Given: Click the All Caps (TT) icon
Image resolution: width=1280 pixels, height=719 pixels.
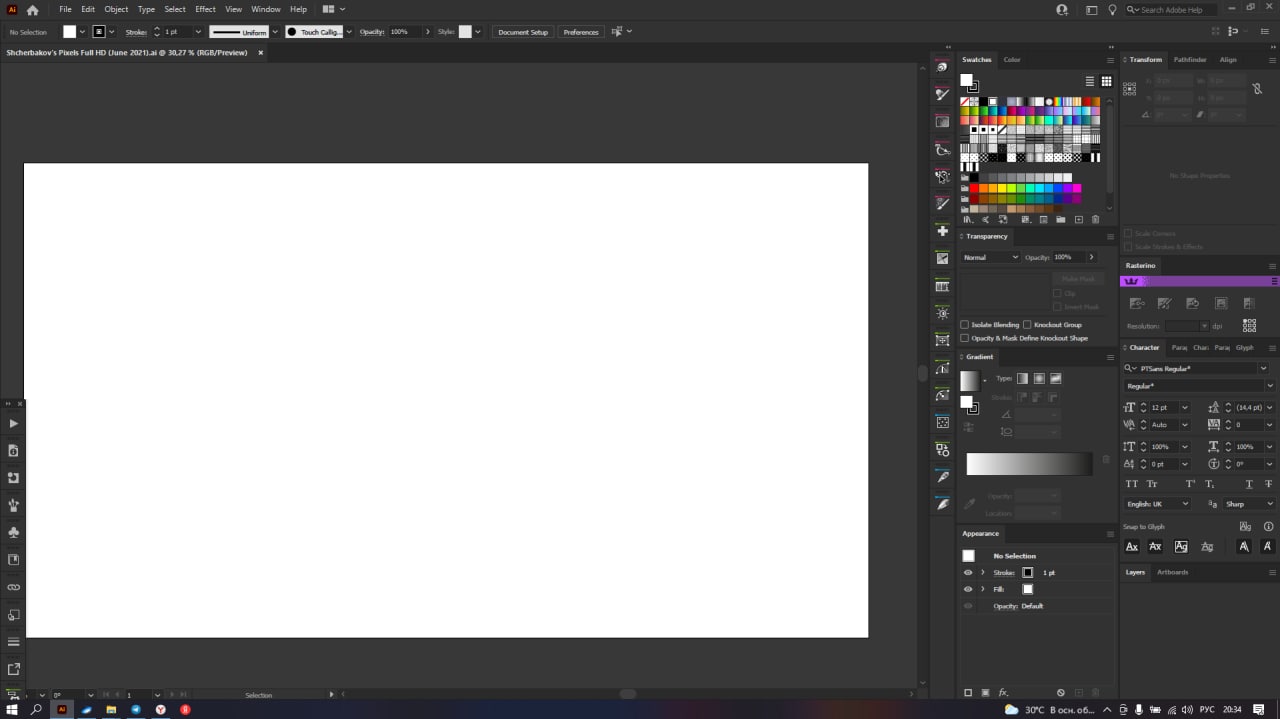Looking at the screenshot, I should click(x=1132, y=484).
